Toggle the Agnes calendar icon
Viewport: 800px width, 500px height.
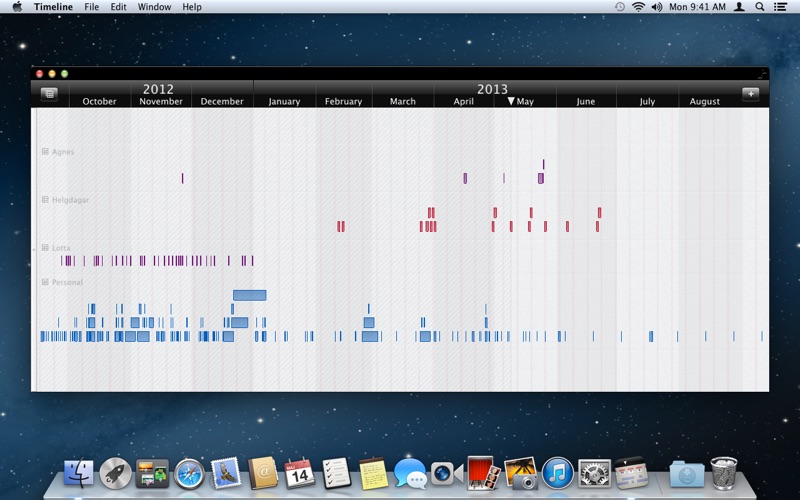pyautogui.click(x=45, y=152)
